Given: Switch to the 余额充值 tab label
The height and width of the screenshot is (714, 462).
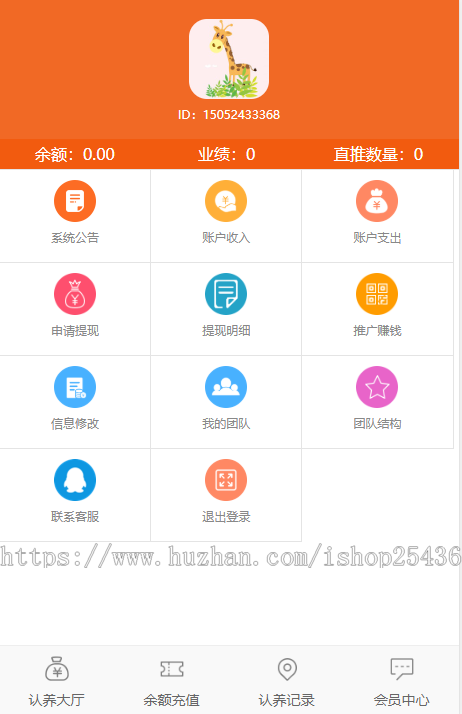Looking at the screenshot, I should click(x=172, y=700).
